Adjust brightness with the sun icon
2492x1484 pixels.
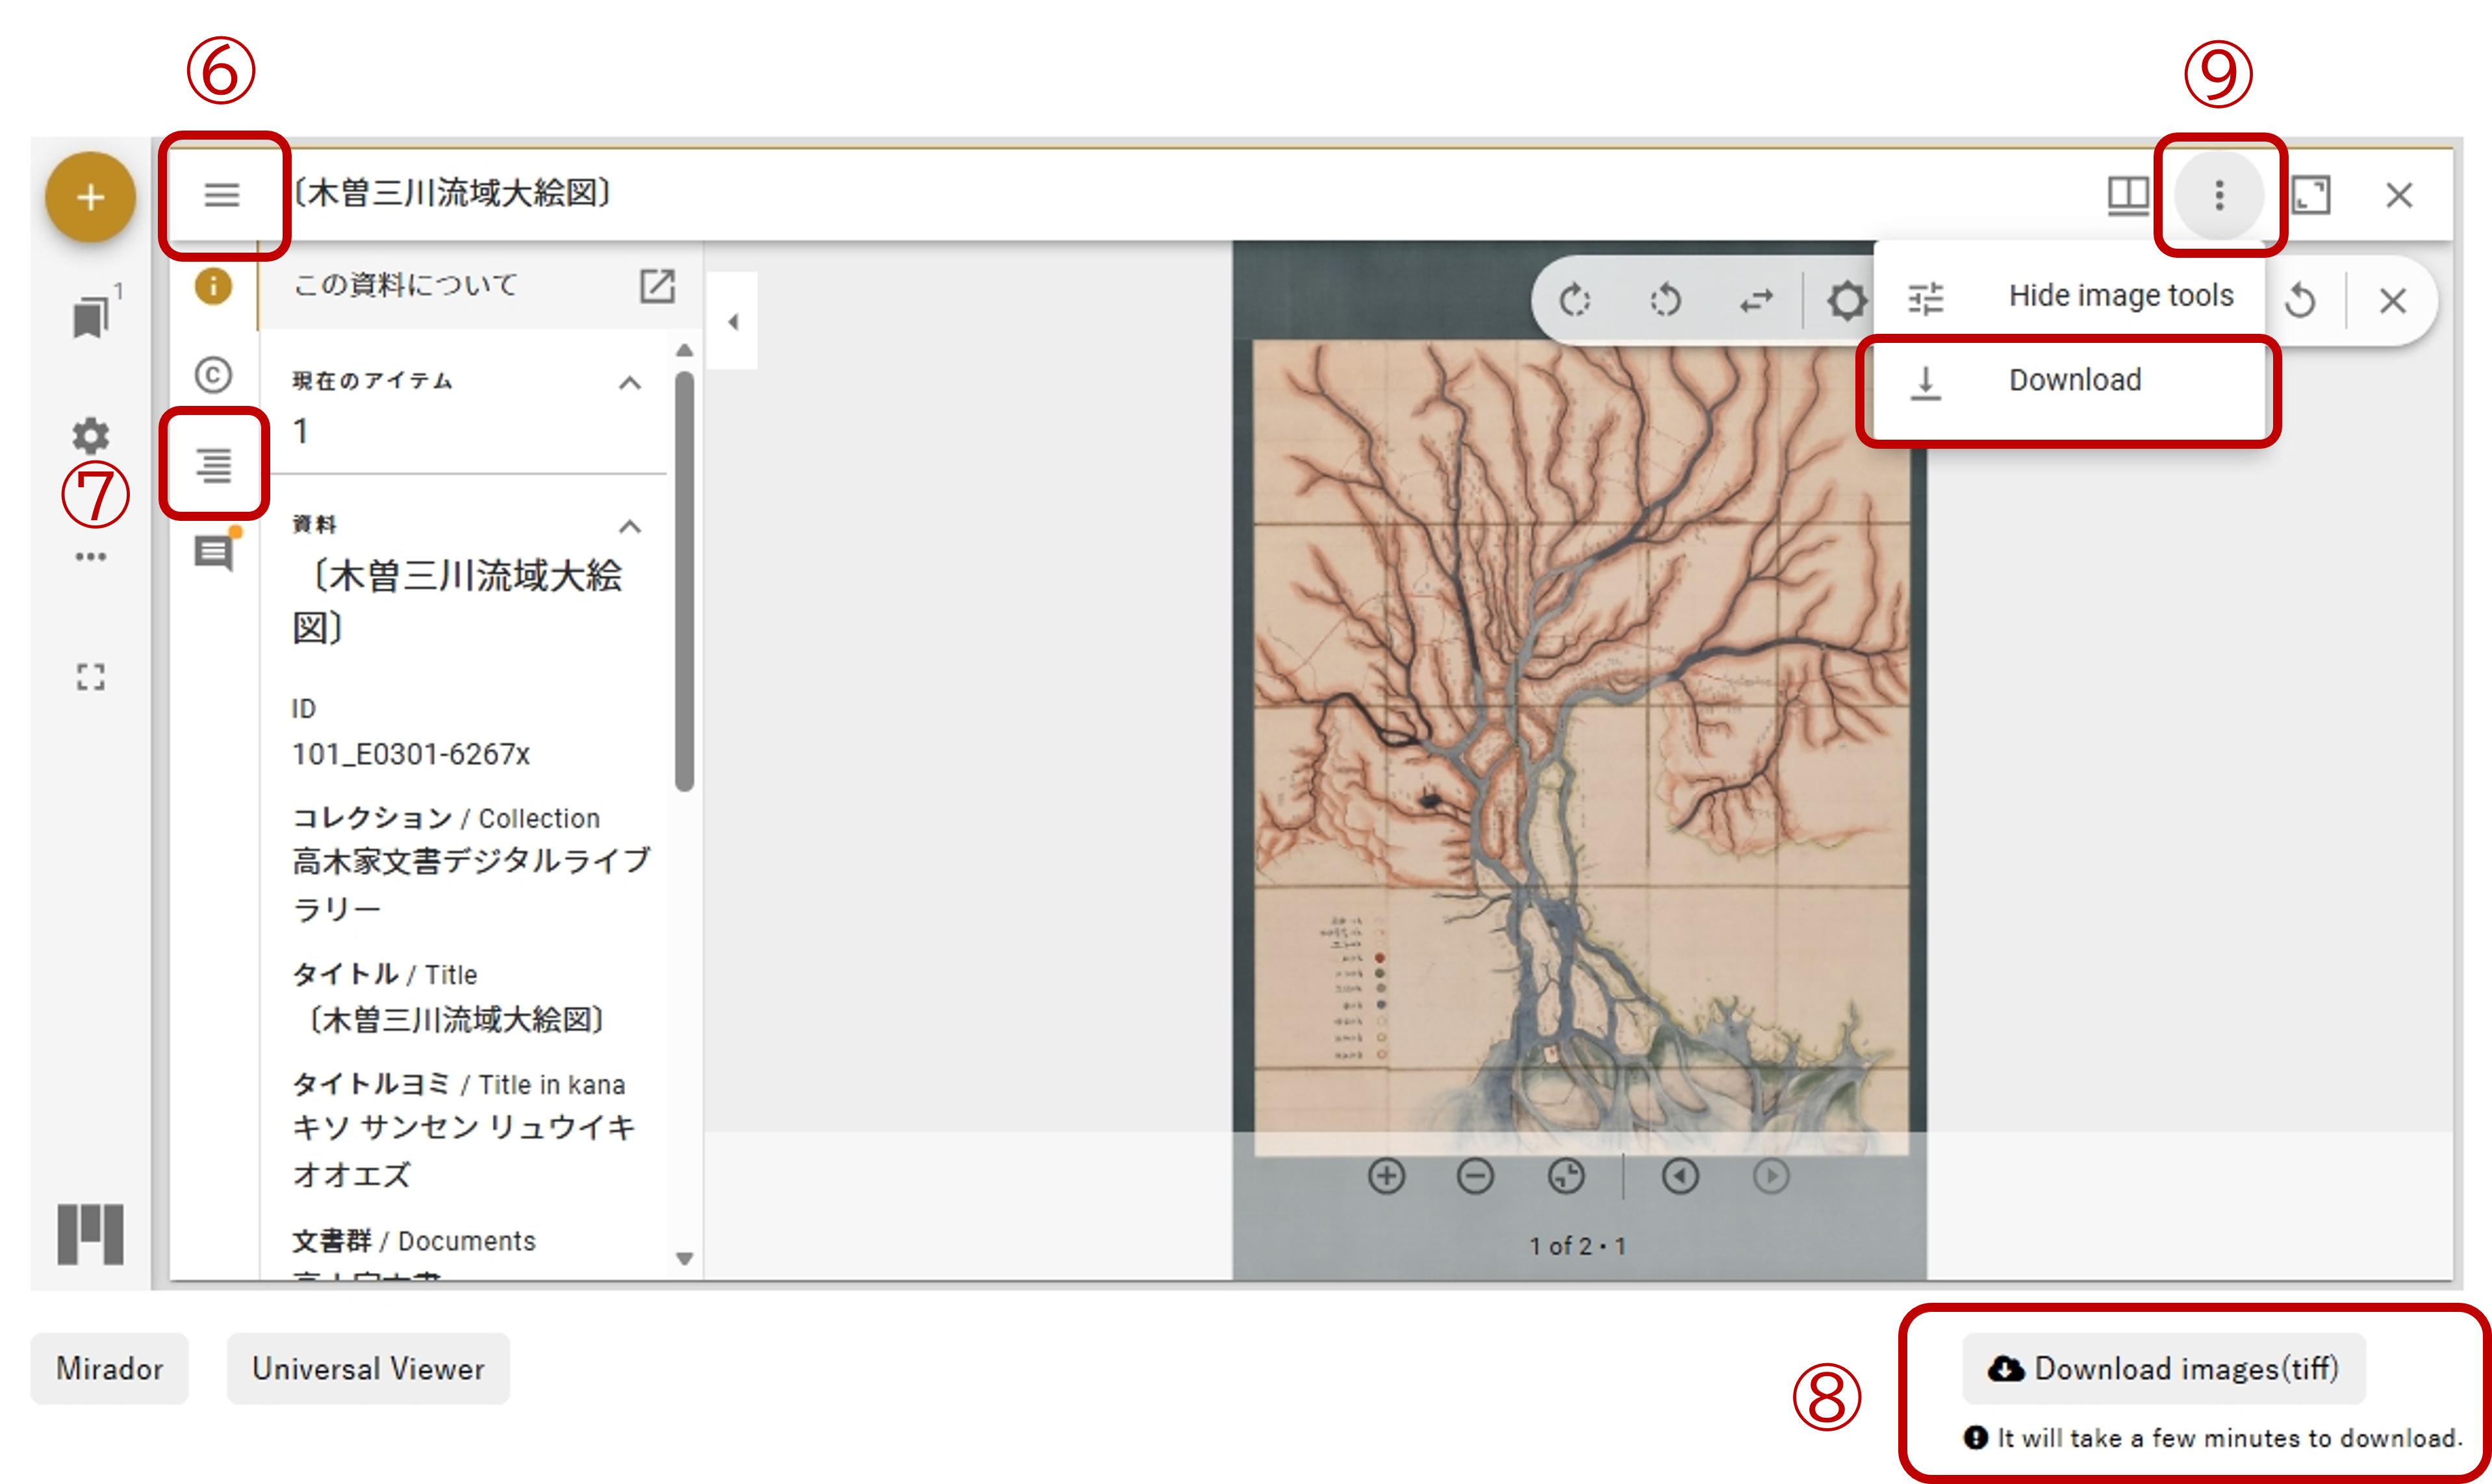pyautogui.click(x=1846, y=300)
